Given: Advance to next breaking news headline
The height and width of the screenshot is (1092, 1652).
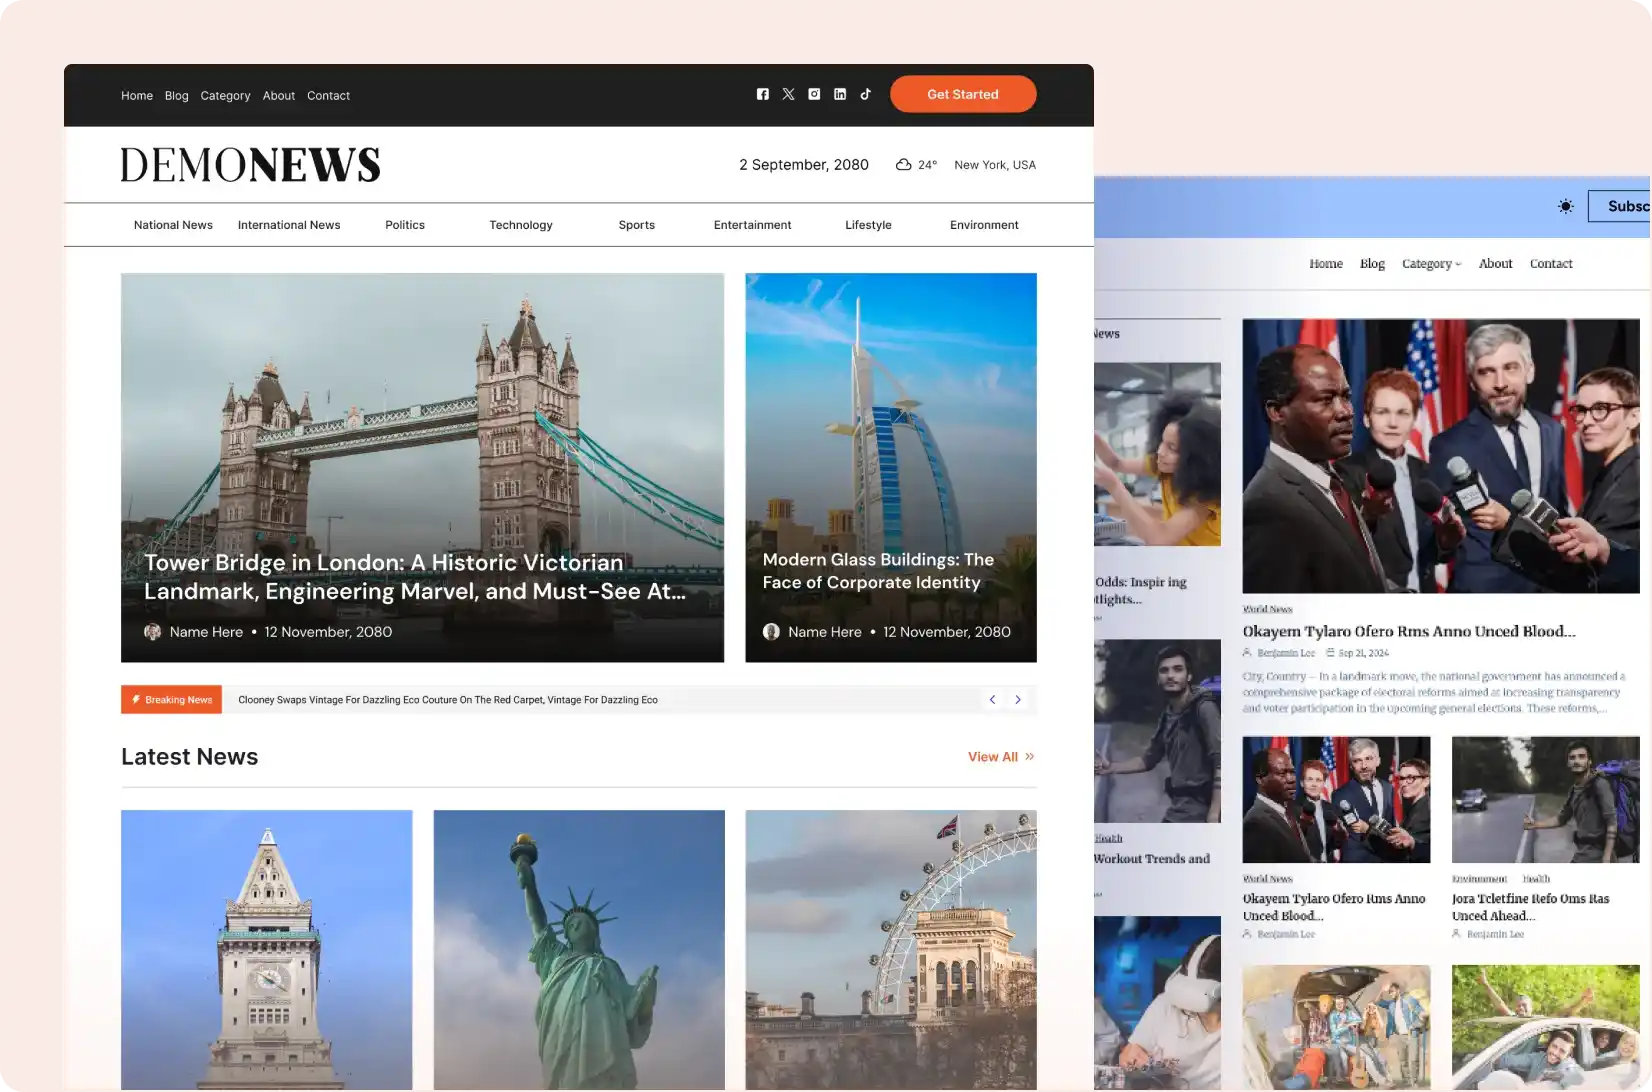Looking at the screenshot, I should pos(1018,700).
